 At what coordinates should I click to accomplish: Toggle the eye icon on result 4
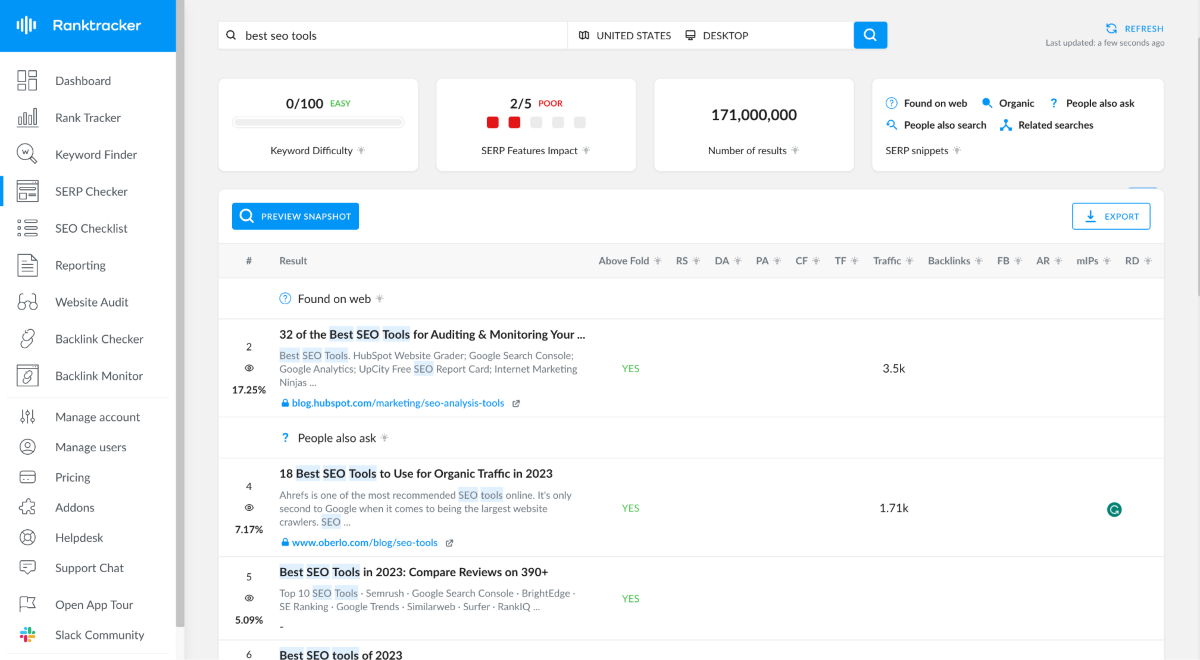[x=249, y=507]
